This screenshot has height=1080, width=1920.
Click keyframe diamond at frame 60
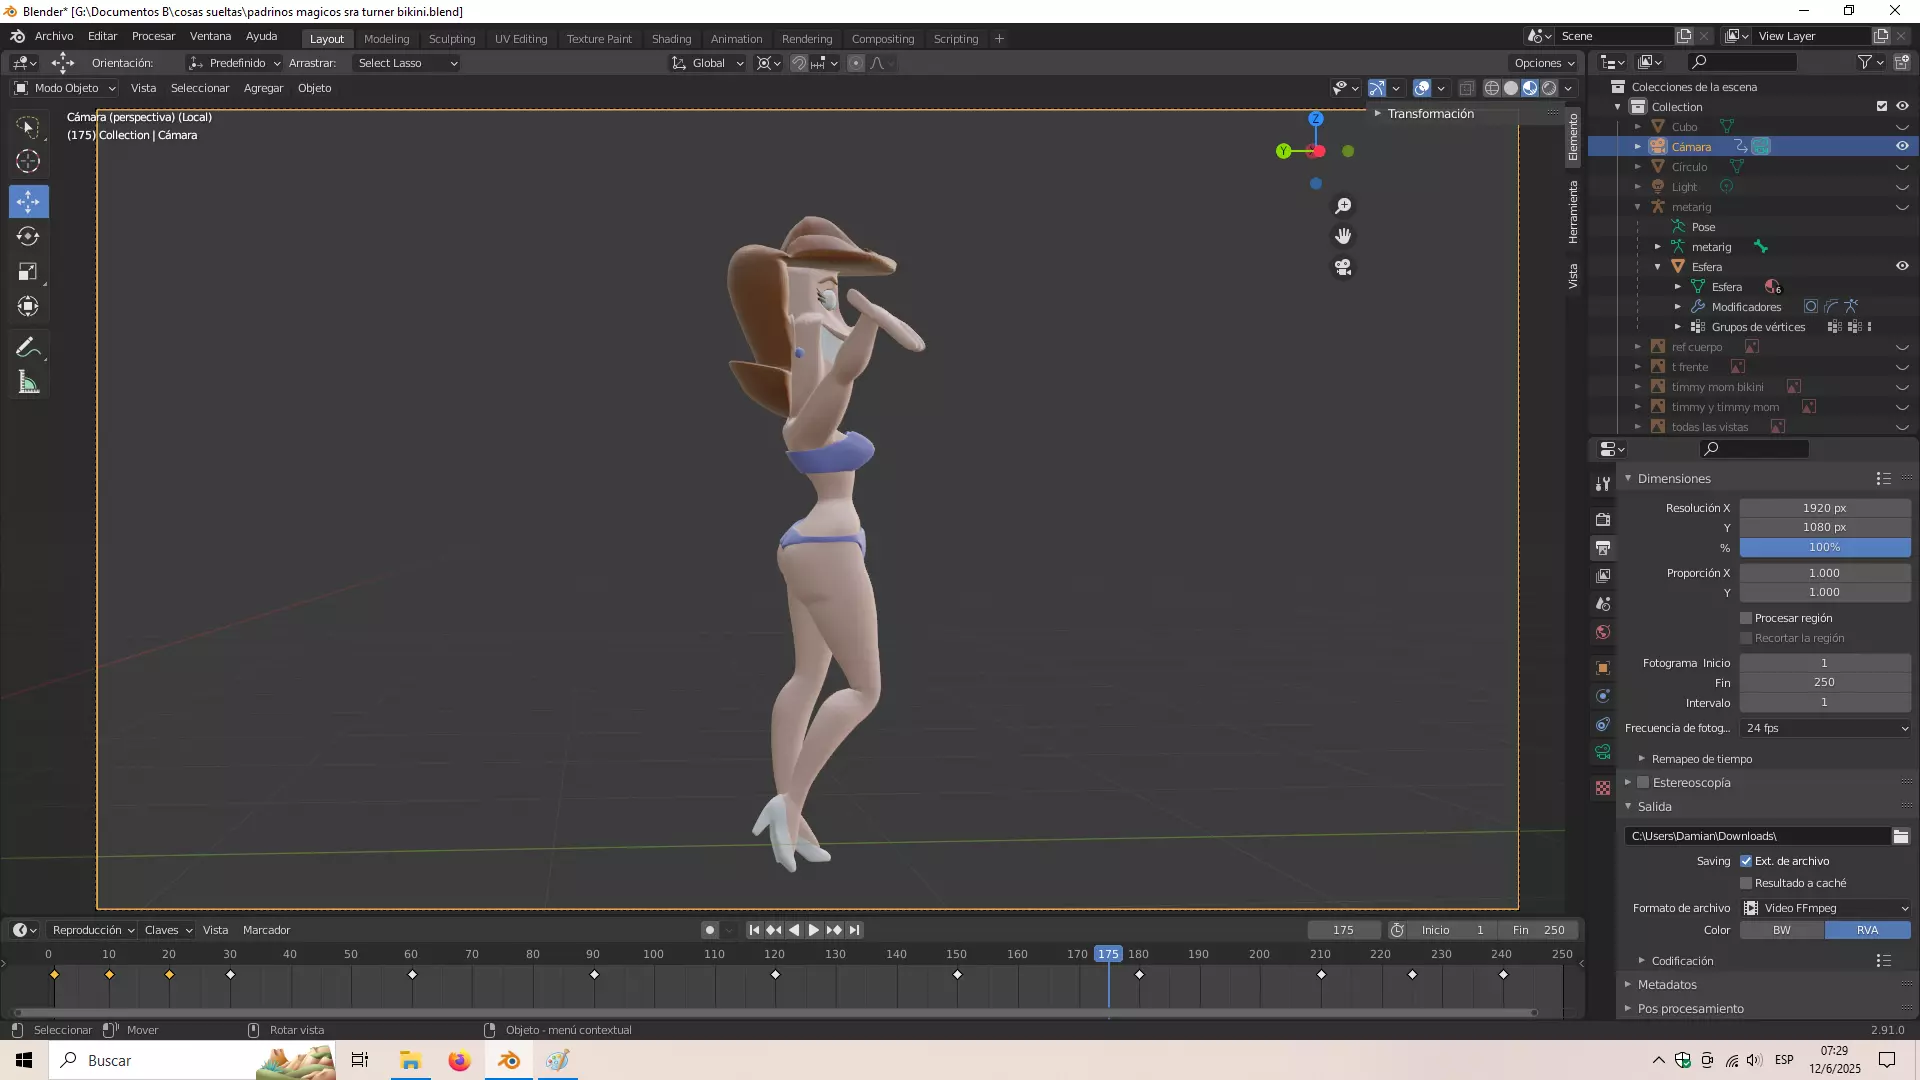coord(412,975)
